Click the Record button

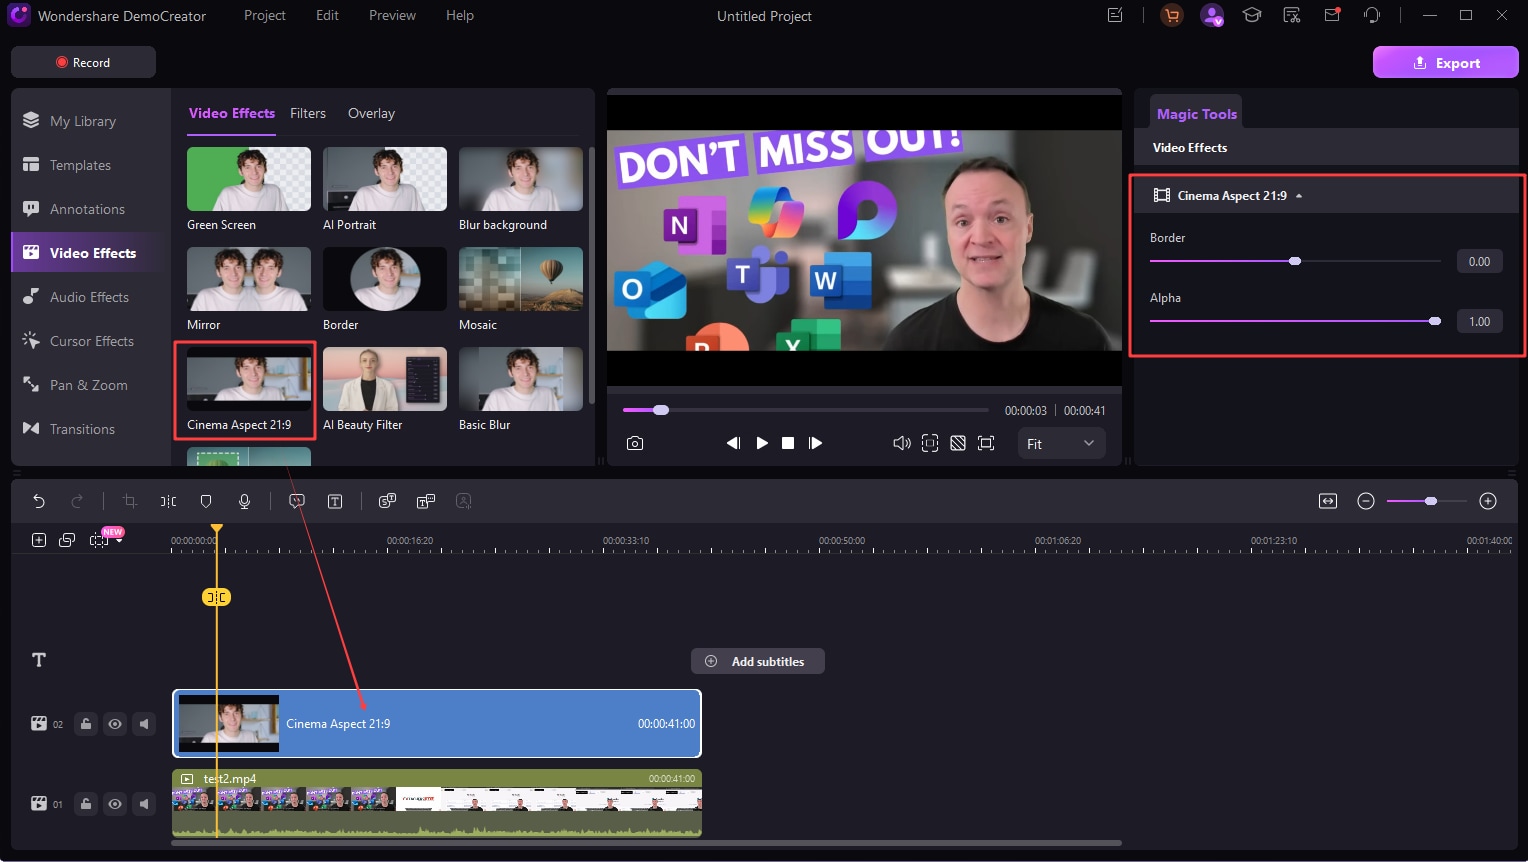[83, 62]
